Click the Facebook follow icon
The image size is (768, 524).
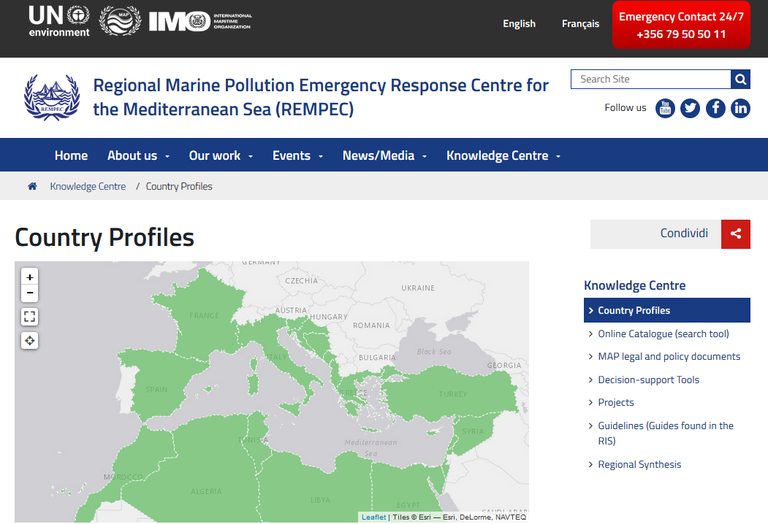[715, 108]
